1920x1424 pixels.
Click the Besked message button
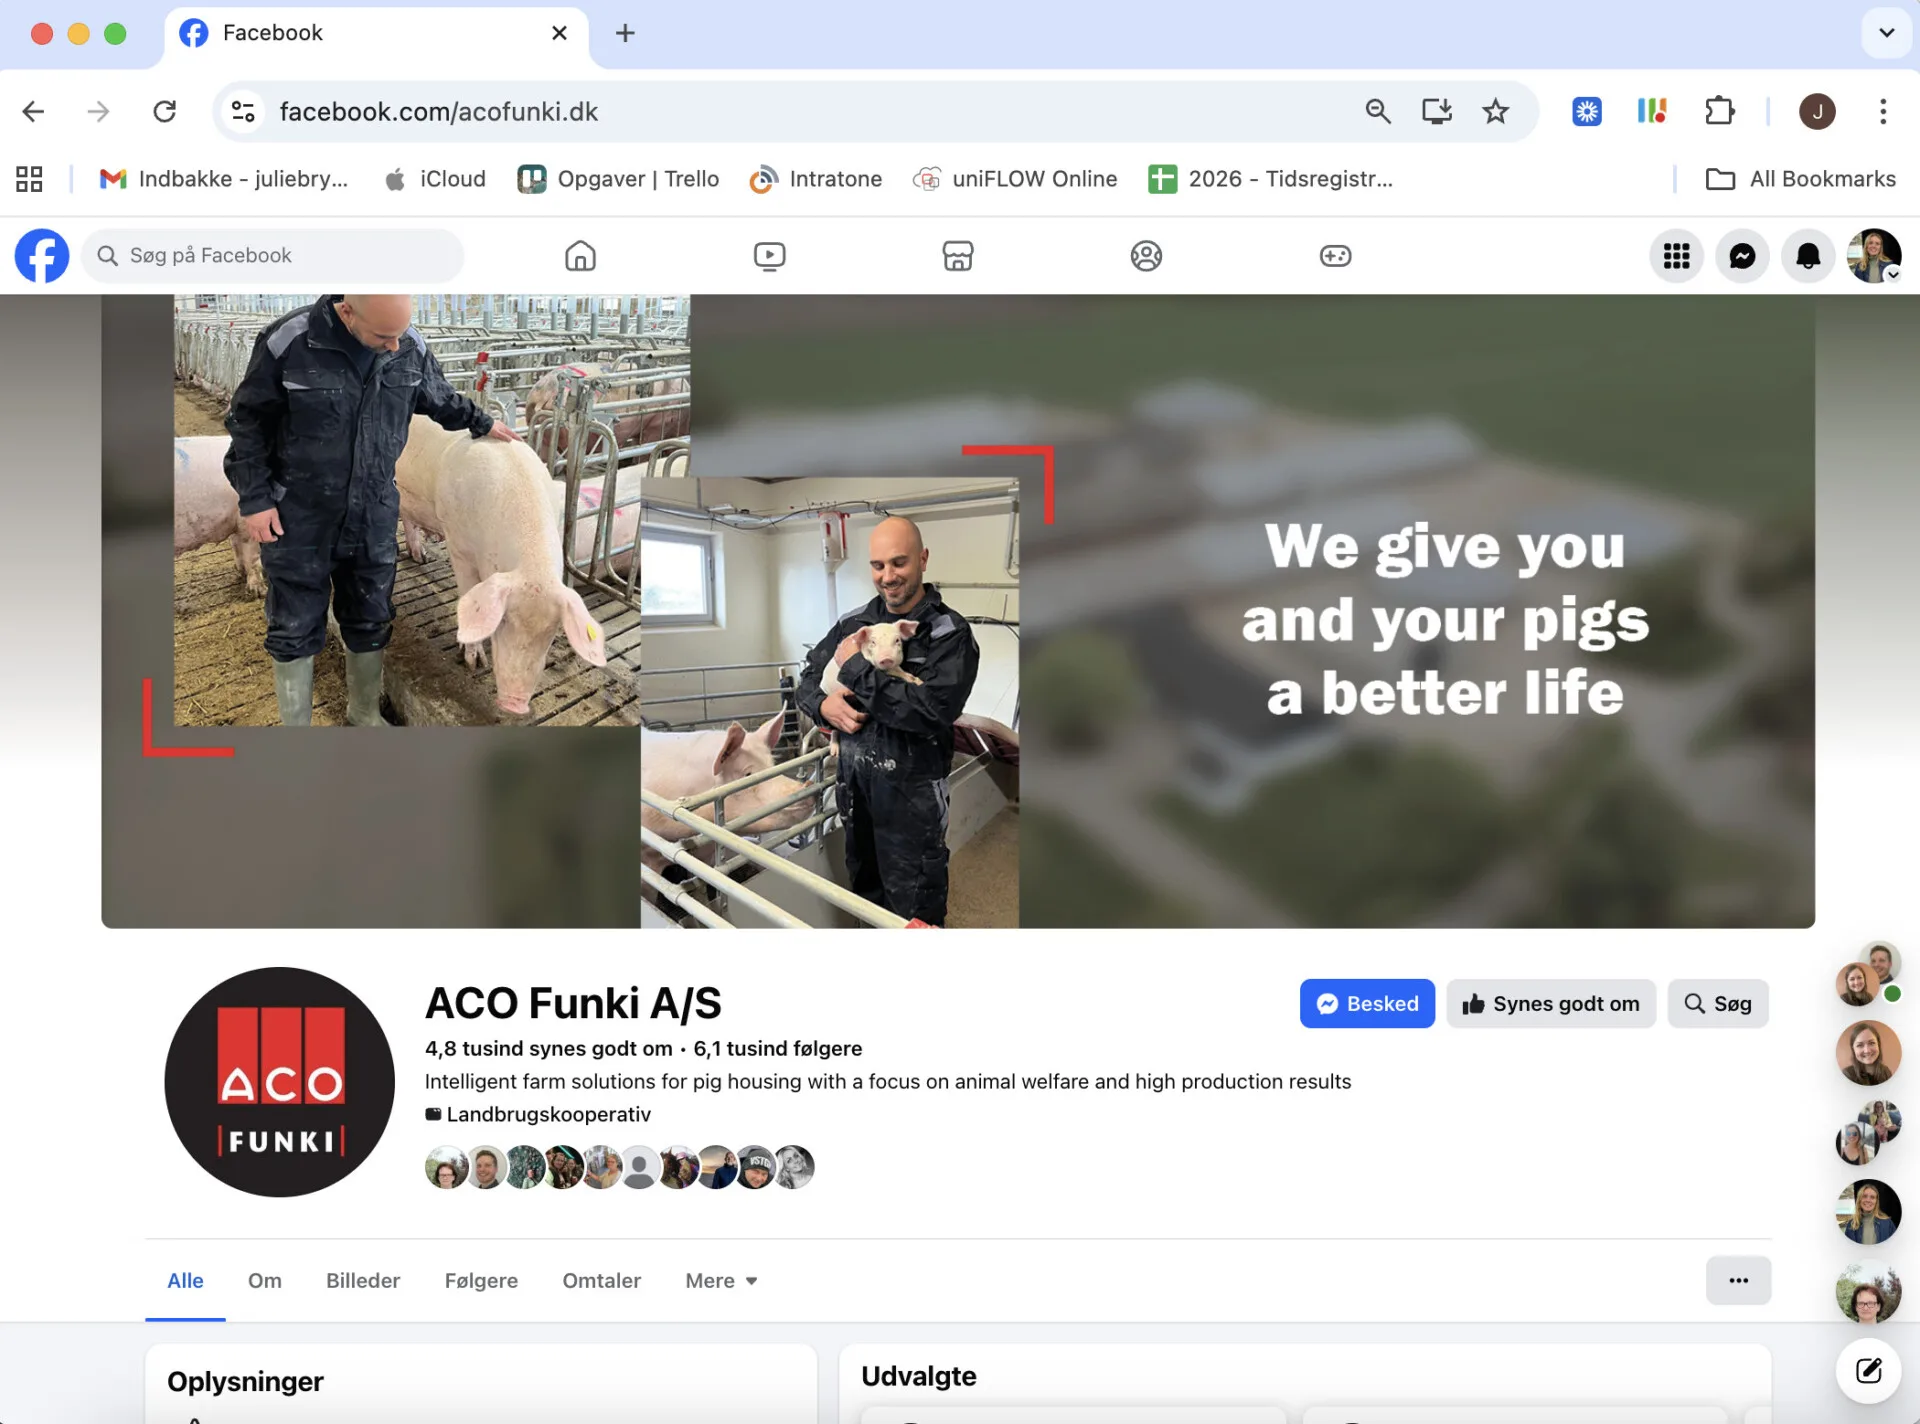(x=1367, y=1003)
